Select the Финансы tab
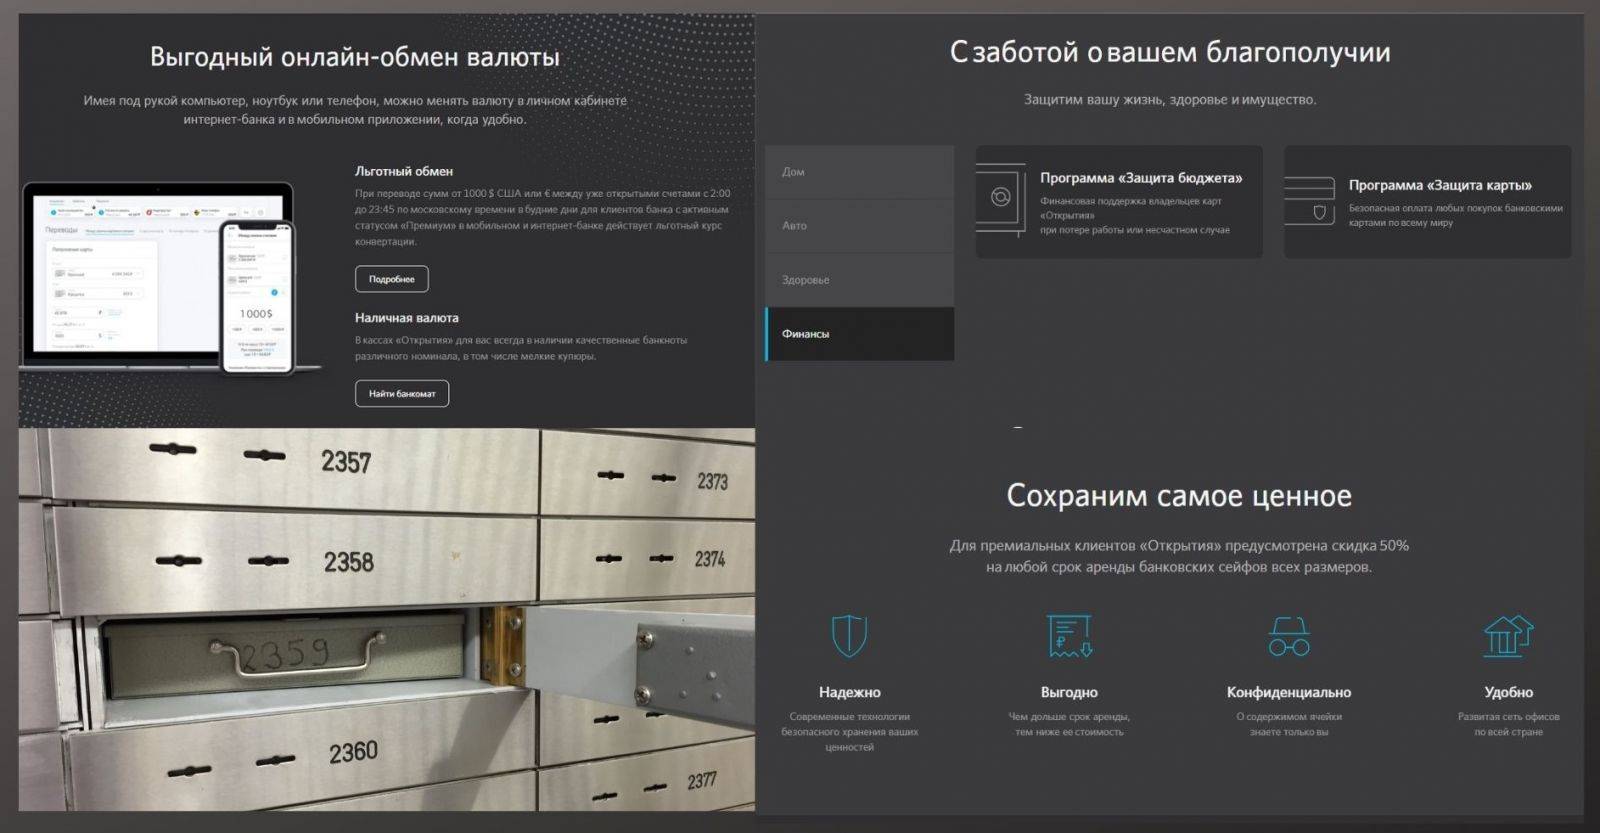 (859, 334)
